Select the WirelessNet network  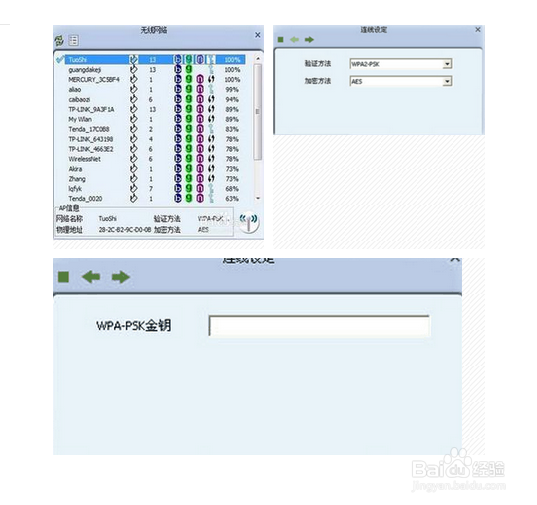[x=84, y=159]
